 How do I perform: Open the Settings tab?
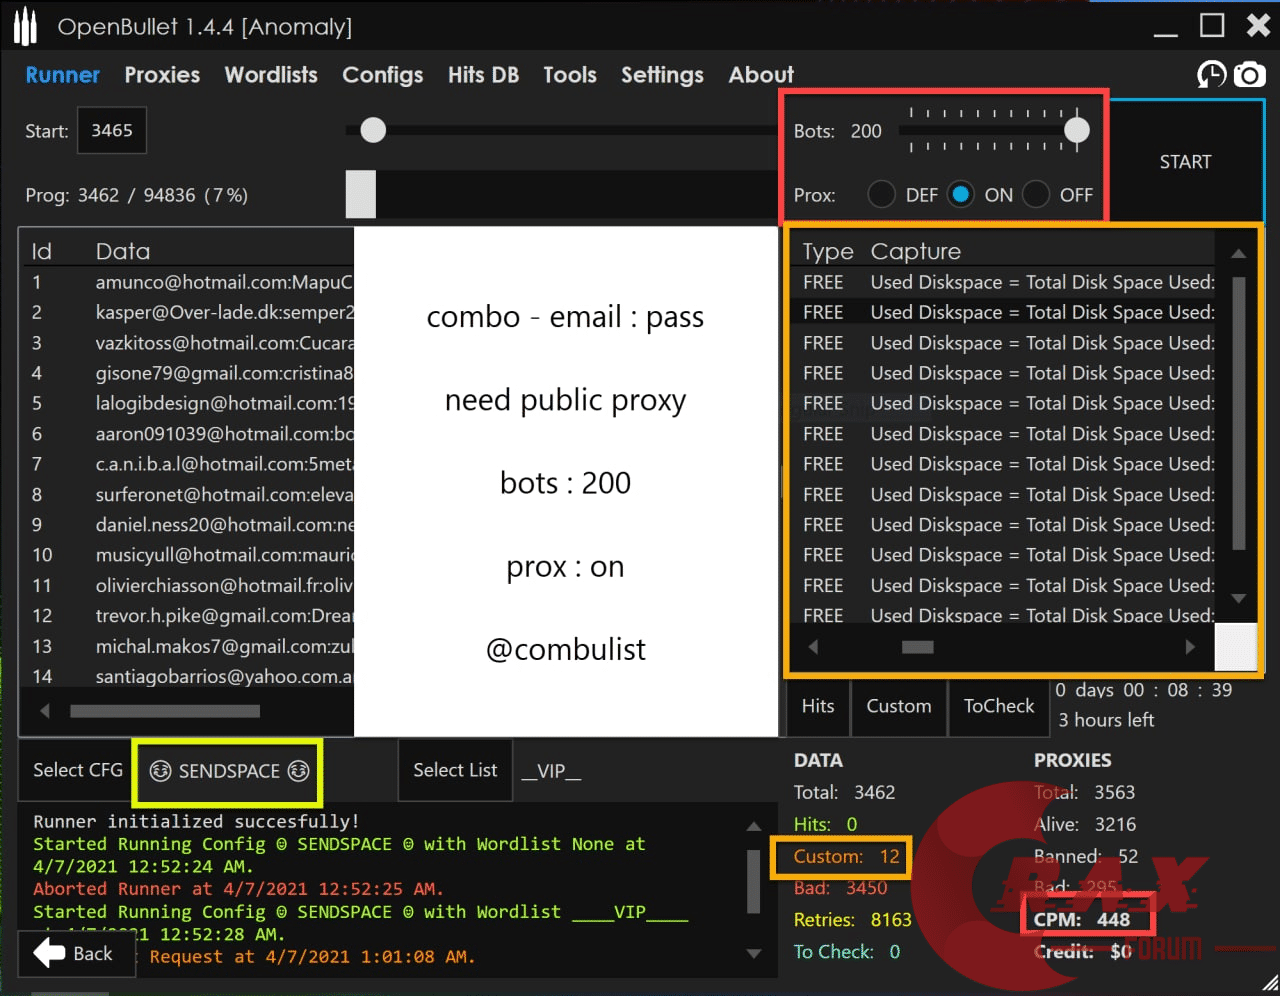point(662,75)
